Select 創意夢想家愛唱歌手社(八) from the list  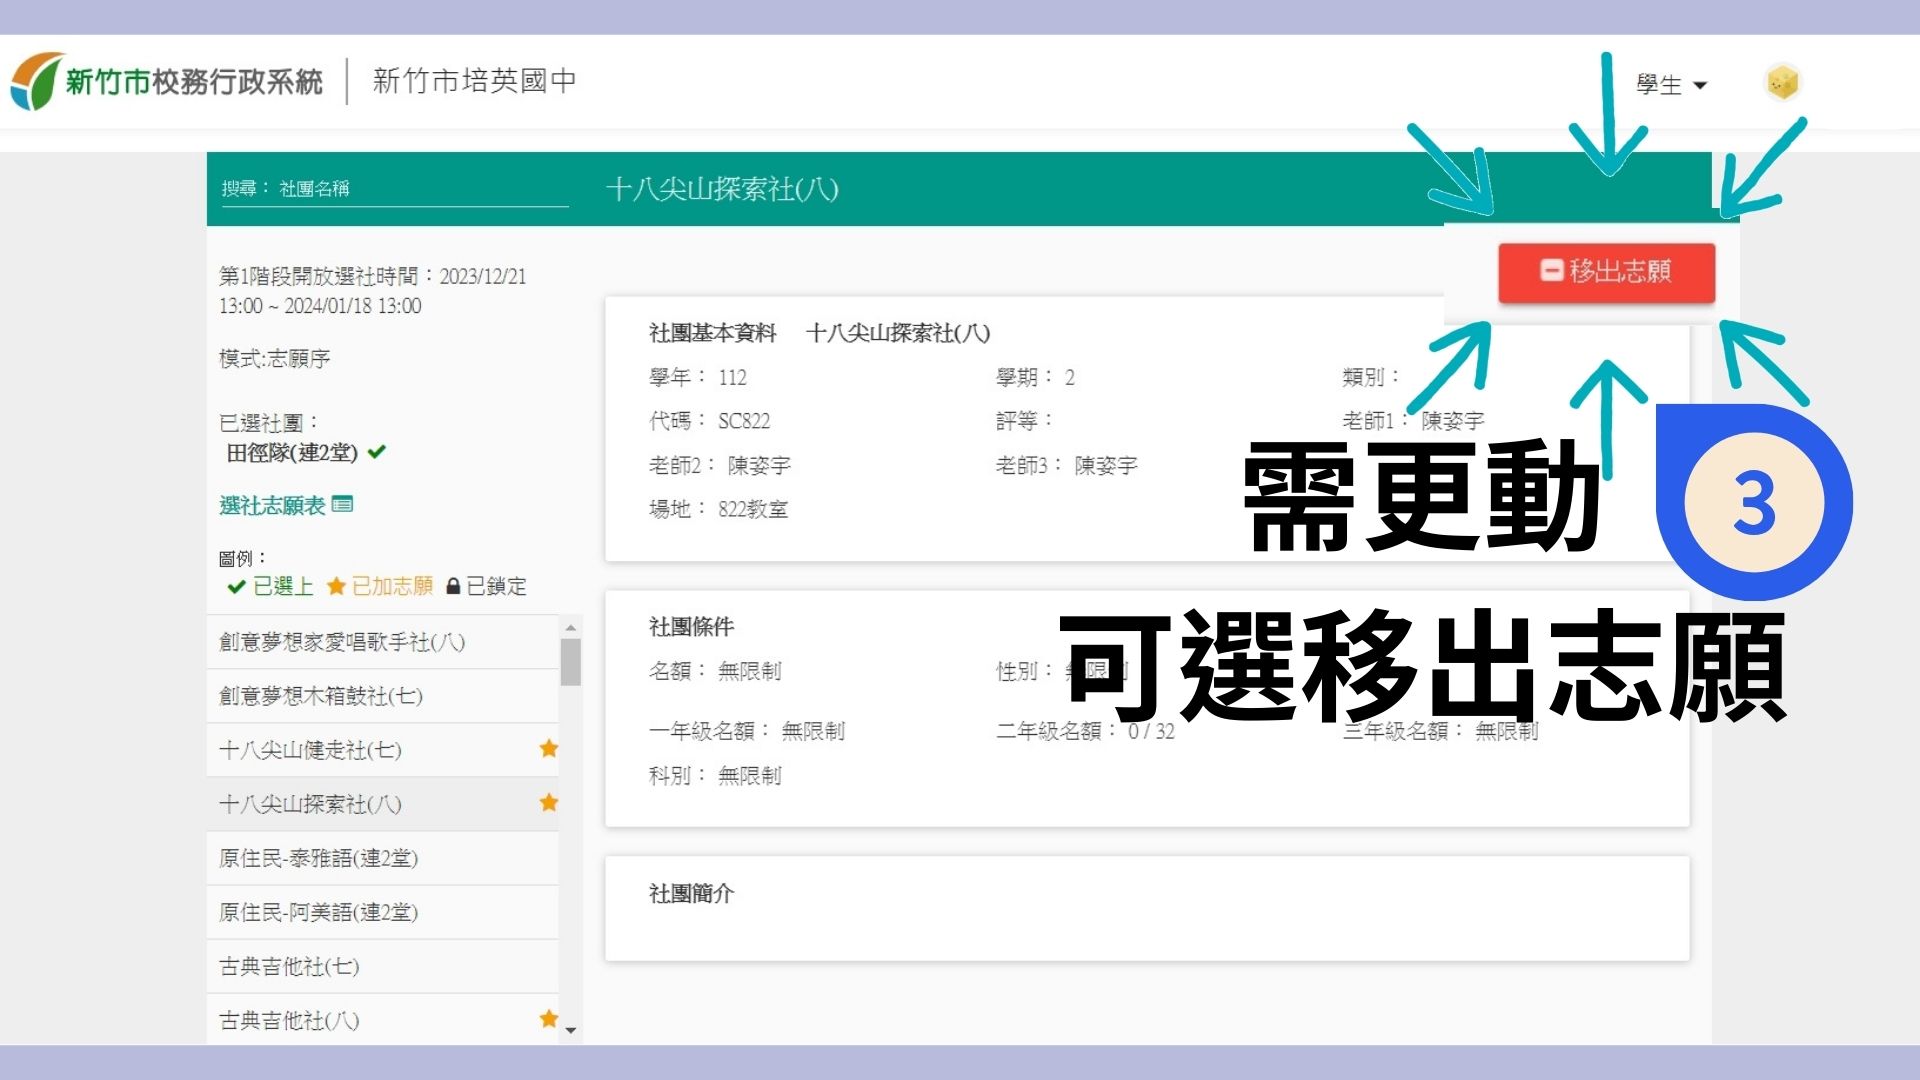(342, 642)
